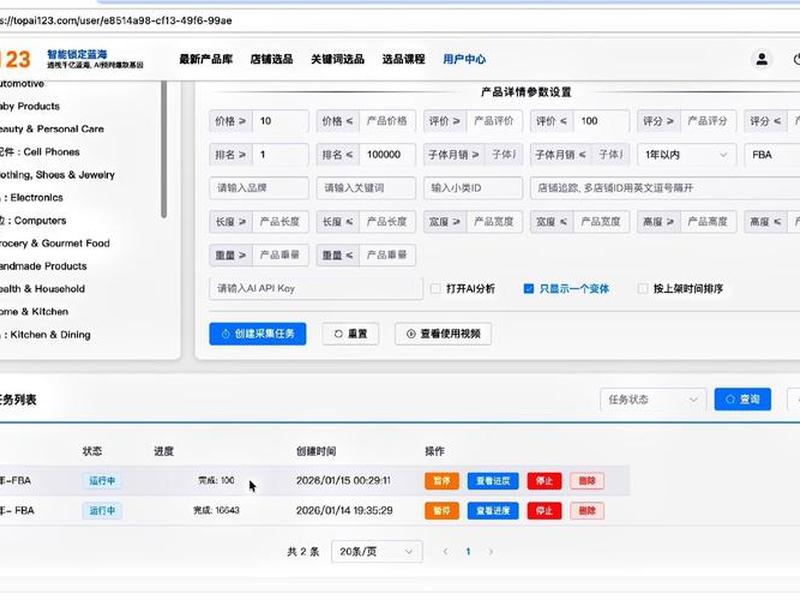
Task: Pause the task created 2026/01/14 19:35:29
Action: (x=442, y=511)
